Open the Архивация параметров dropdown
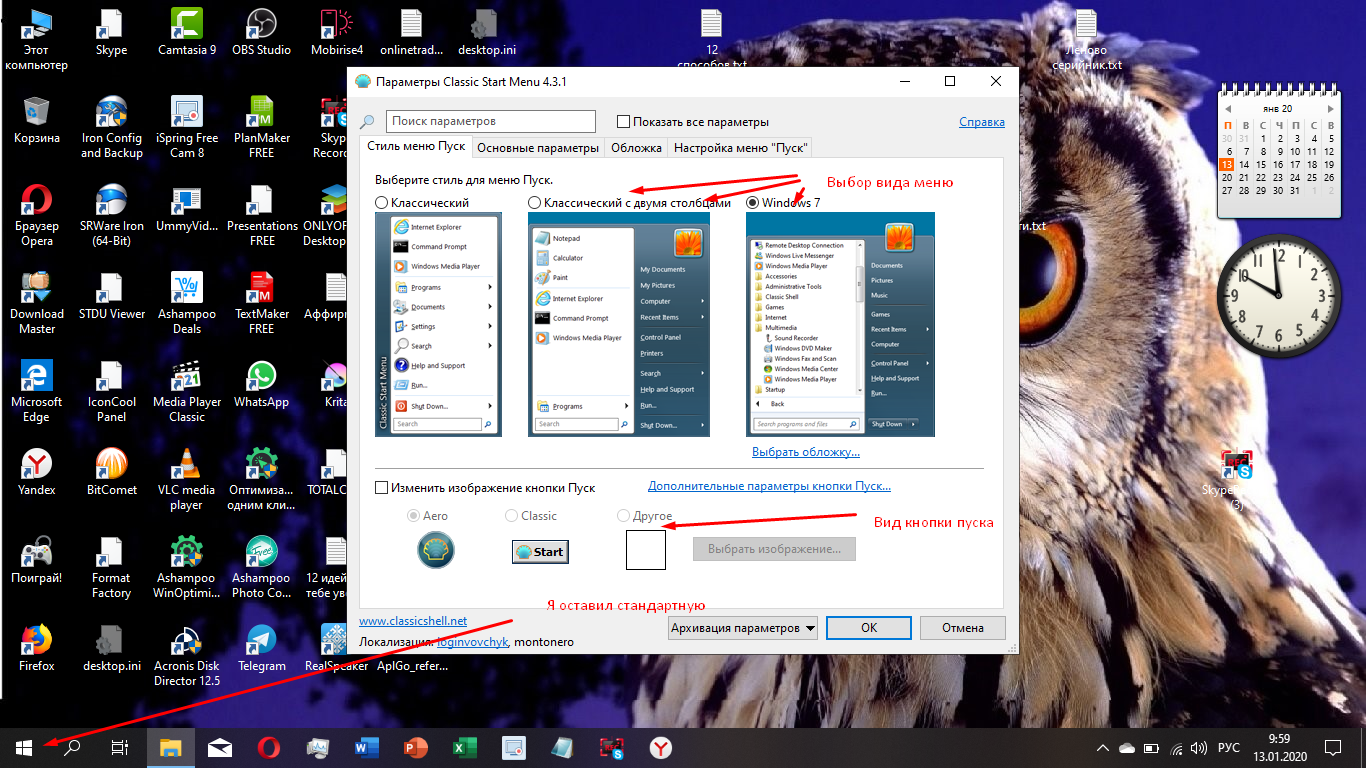Image resolution: width=1366 pixels, height=768 pixels. (743, 628)
